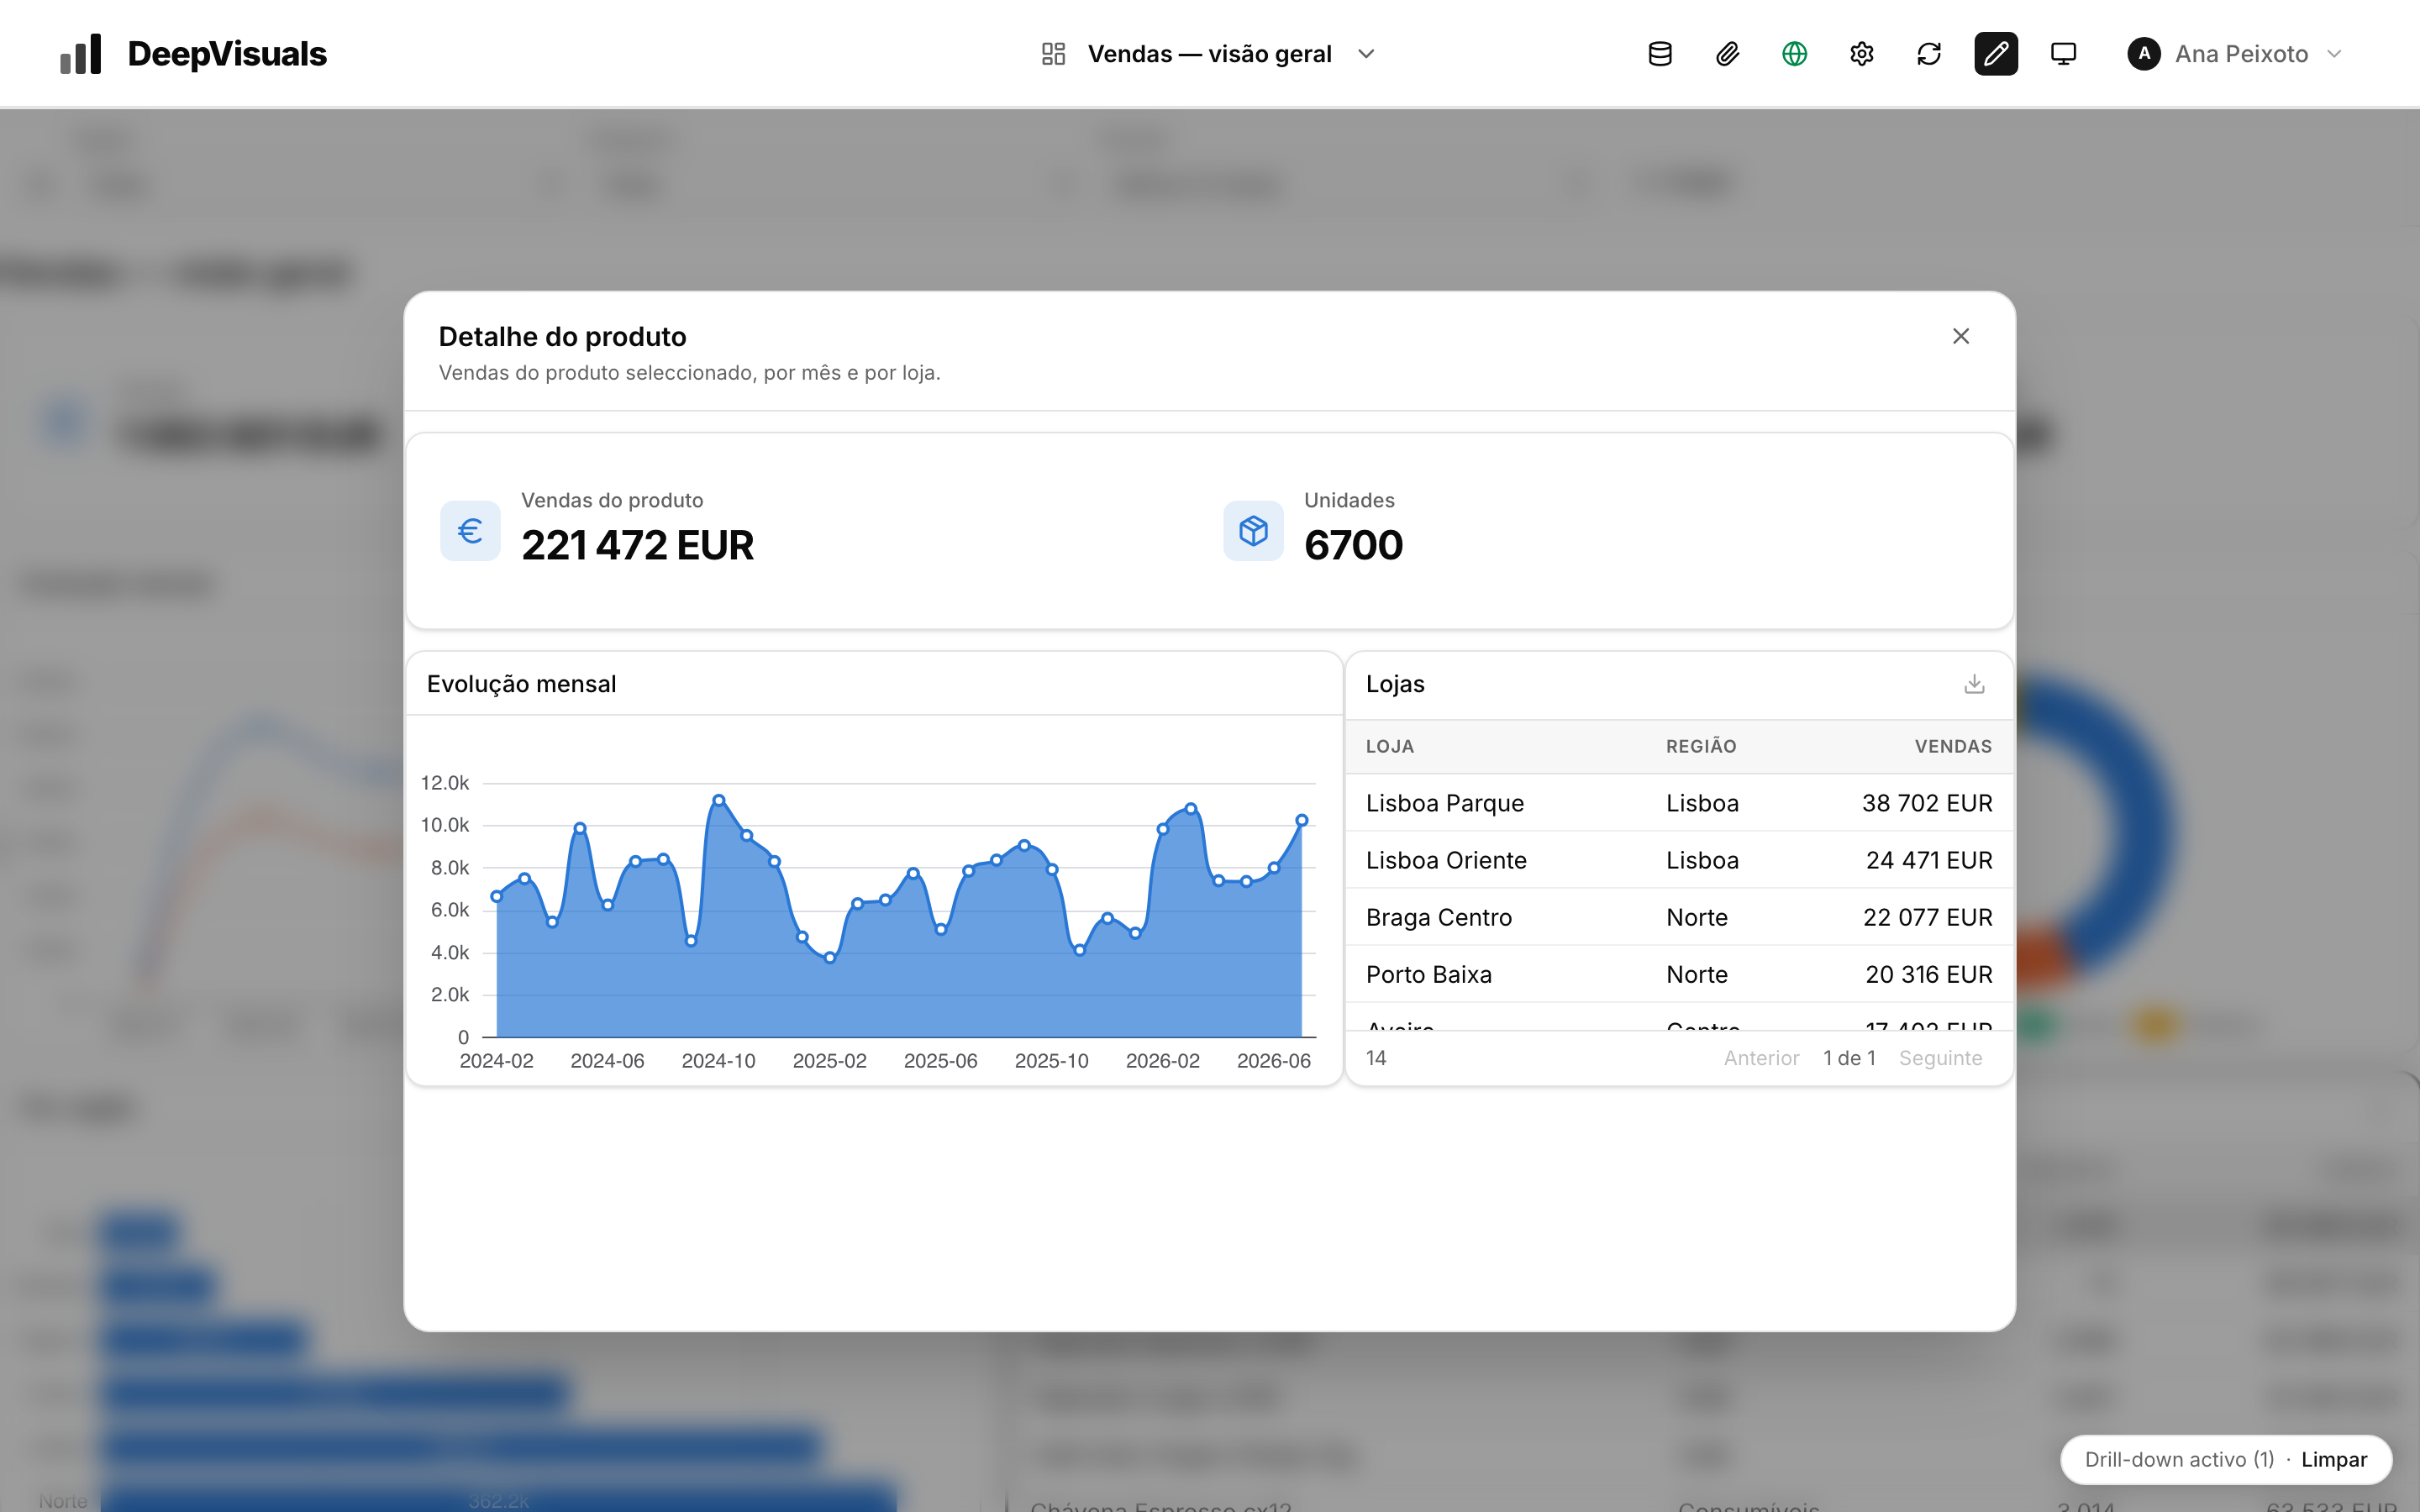This screenshot has height=1512, width=2420.
Task: Click the Drill-down activo (1) label
Action: pyautogui.click(x=2179, y=1460)
